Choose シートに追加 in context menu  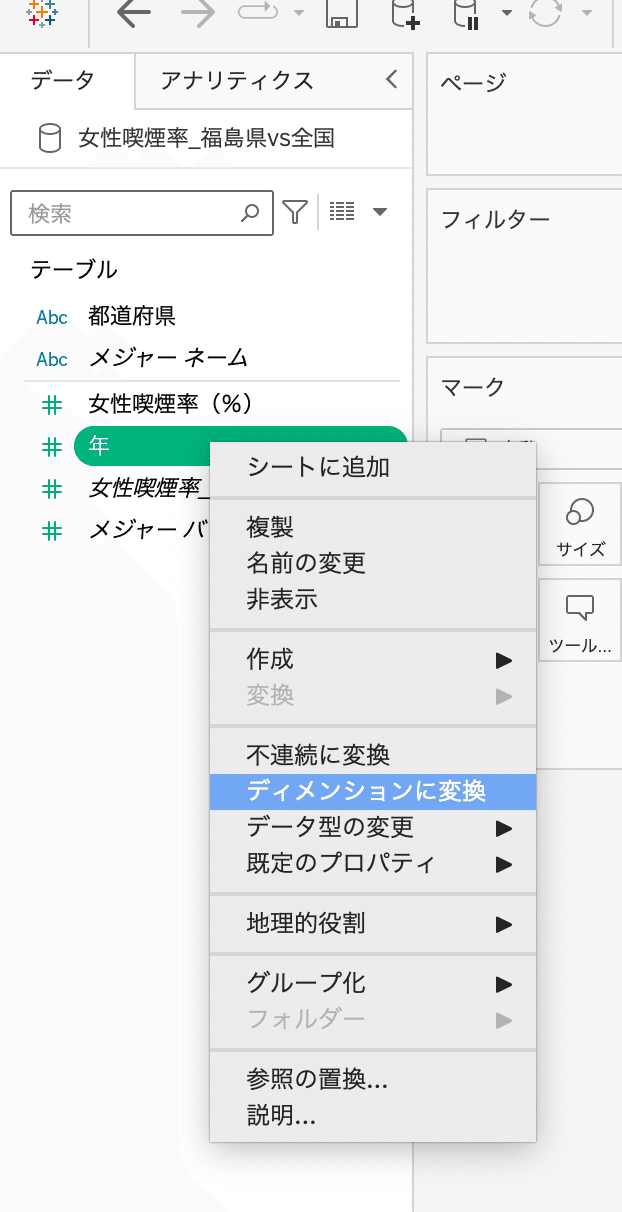point(373,467)
